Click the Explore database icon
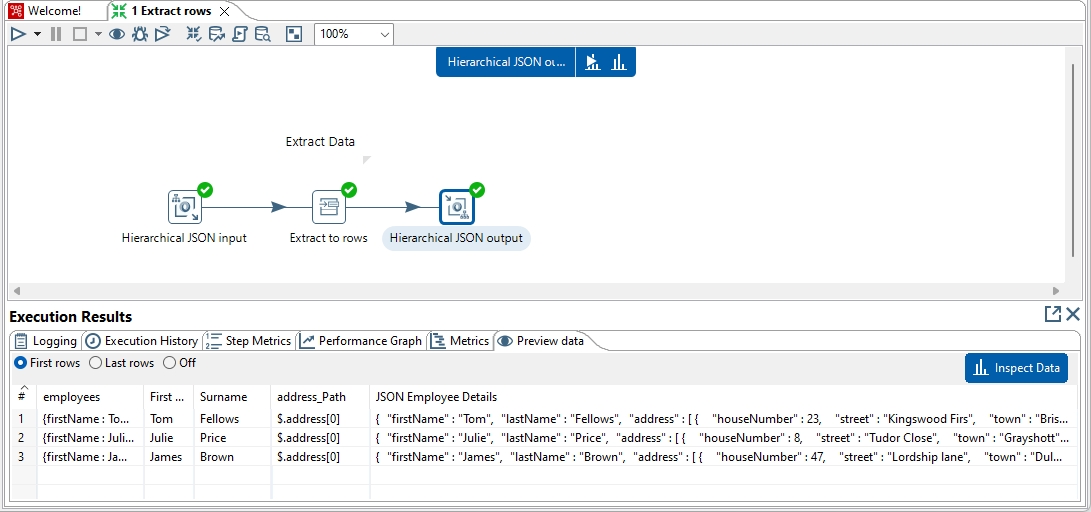Viewport: 1091px width, 512px height. click(263, 34)
